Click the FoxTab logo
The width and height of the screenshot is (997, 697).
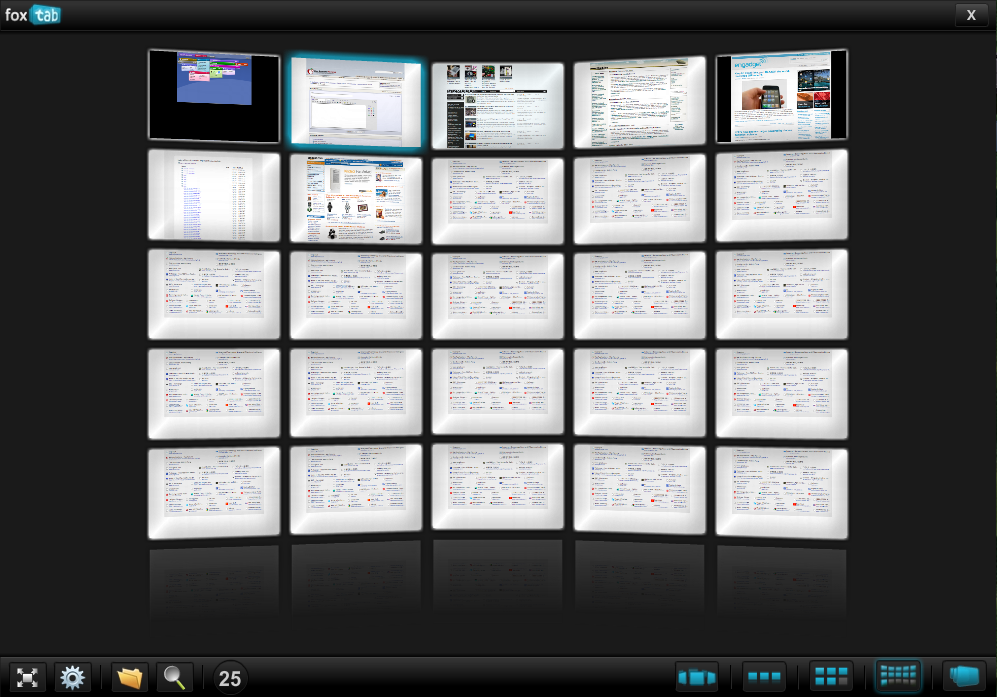coord(32,15)
